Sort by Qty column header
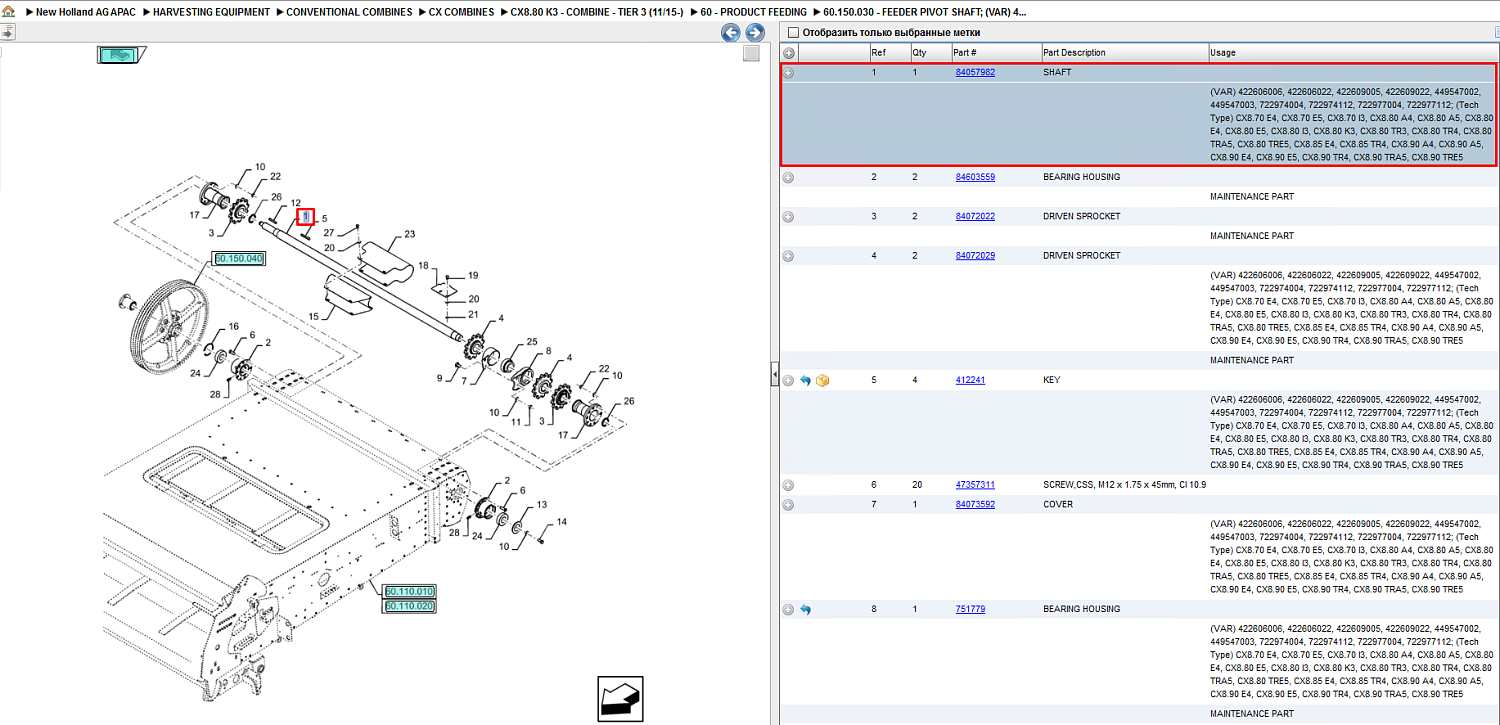 click(919, 53)
